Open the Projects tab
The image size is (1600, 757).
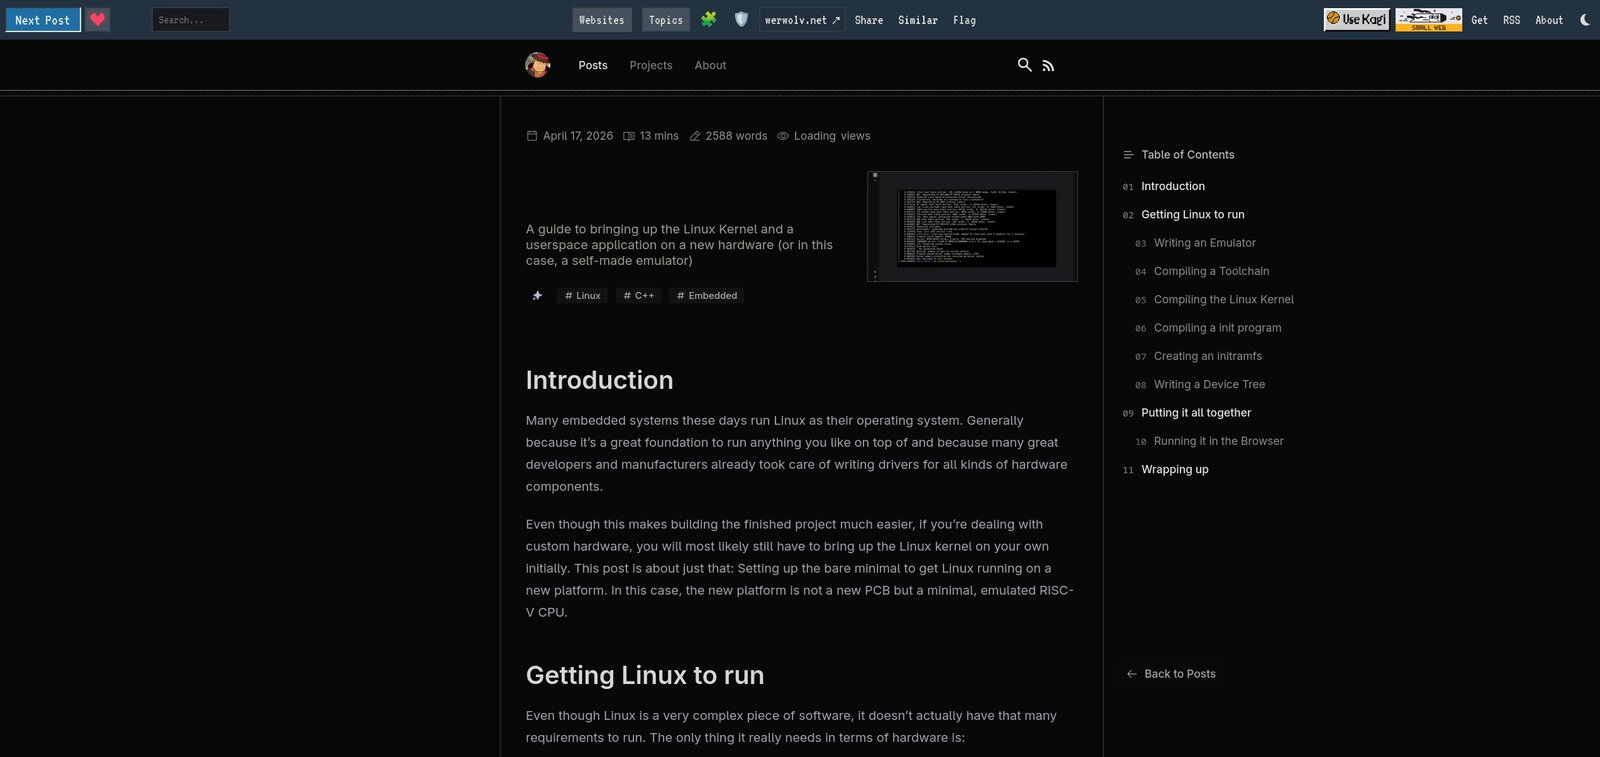point(651,66)
